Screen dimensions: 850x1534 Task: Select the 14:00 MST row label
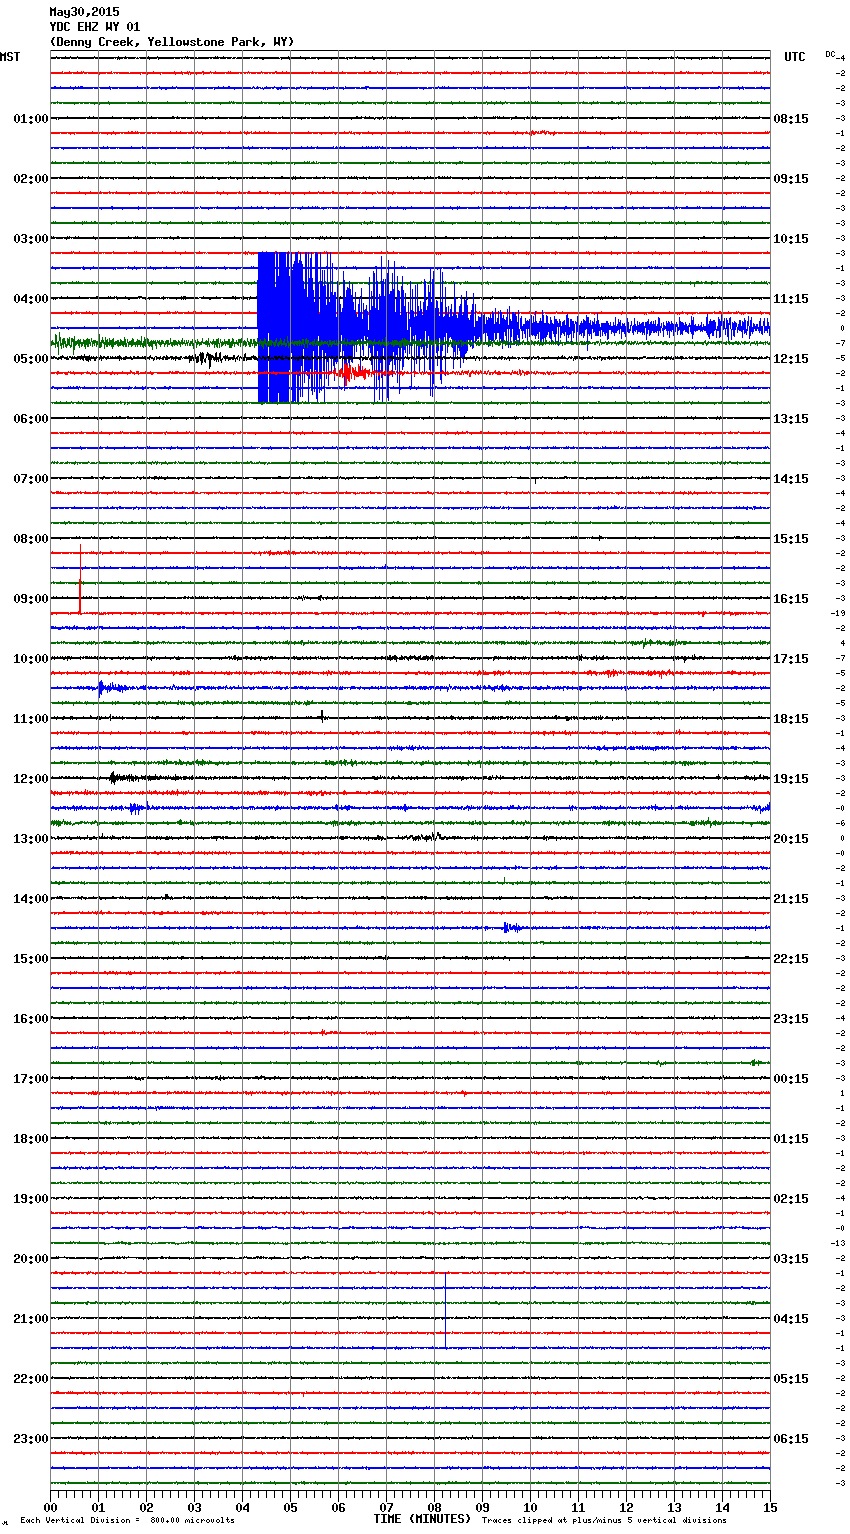coord(31,899)
